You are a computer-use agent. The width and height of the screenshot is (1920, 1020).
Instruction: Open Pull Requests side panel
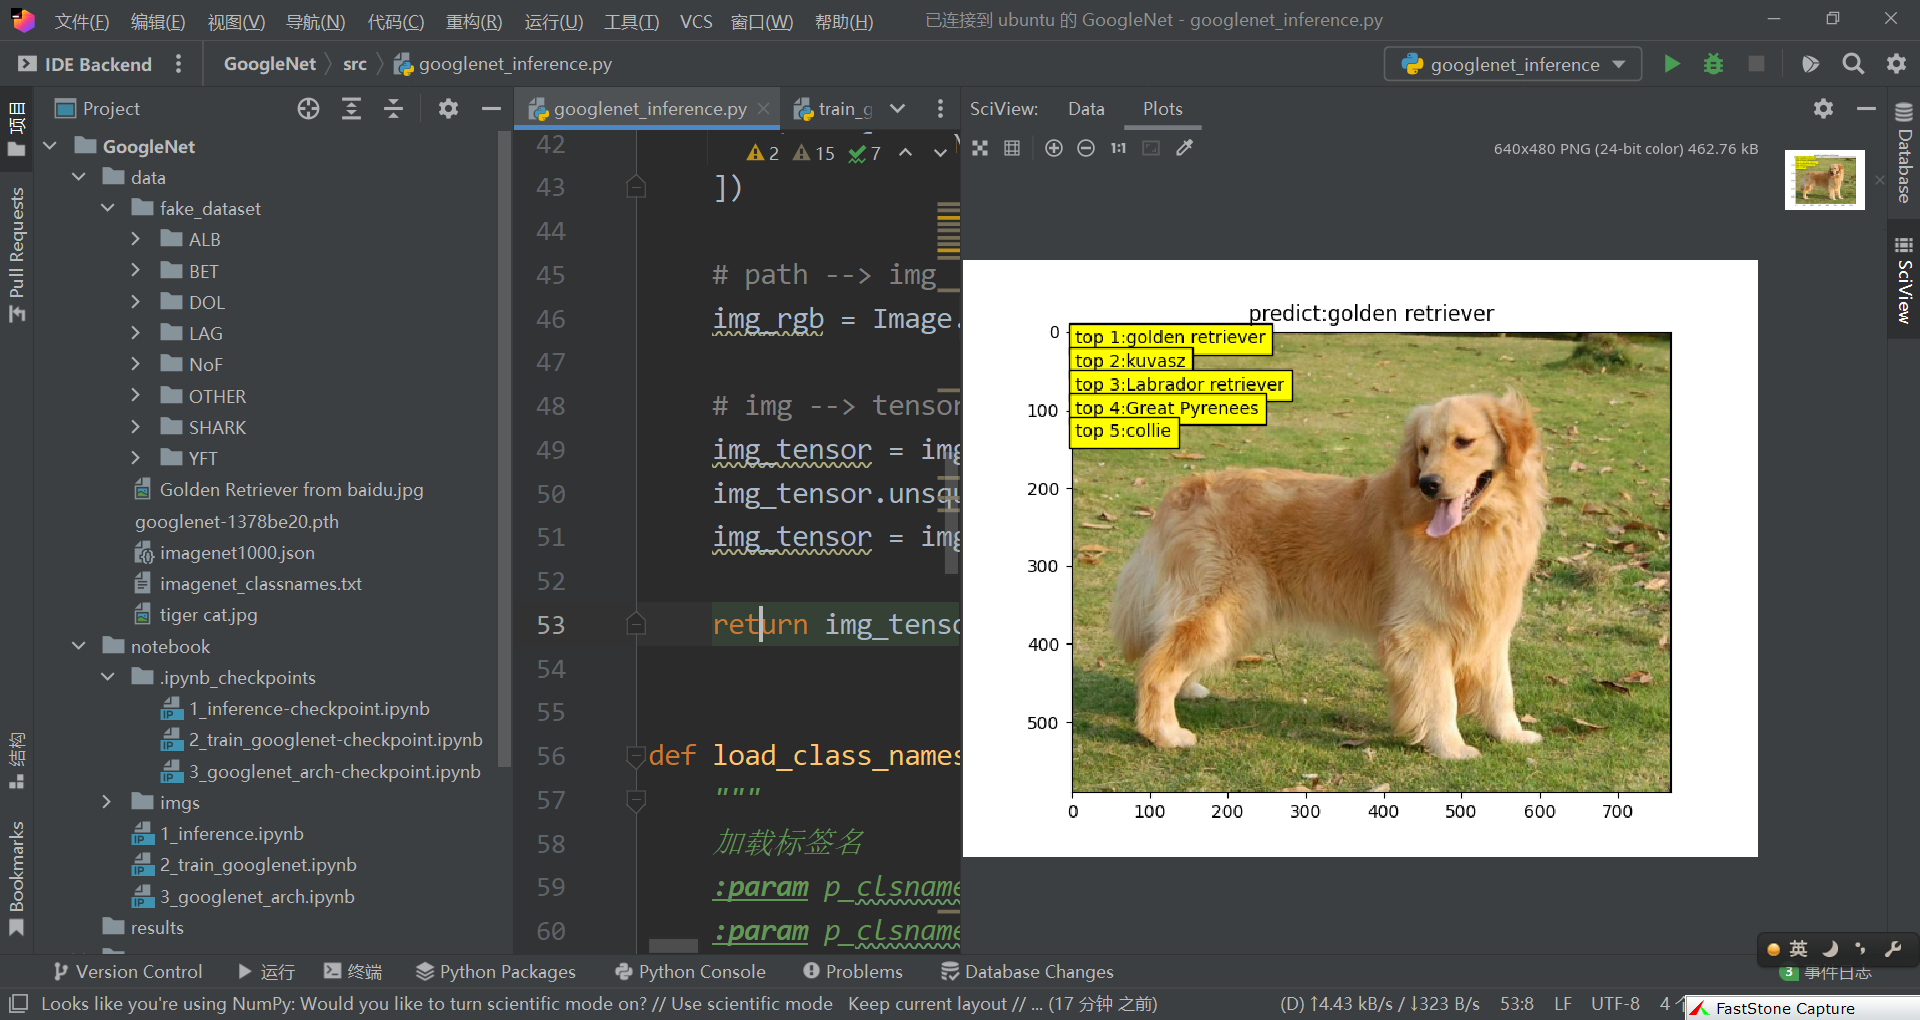[x=16, y=253]
